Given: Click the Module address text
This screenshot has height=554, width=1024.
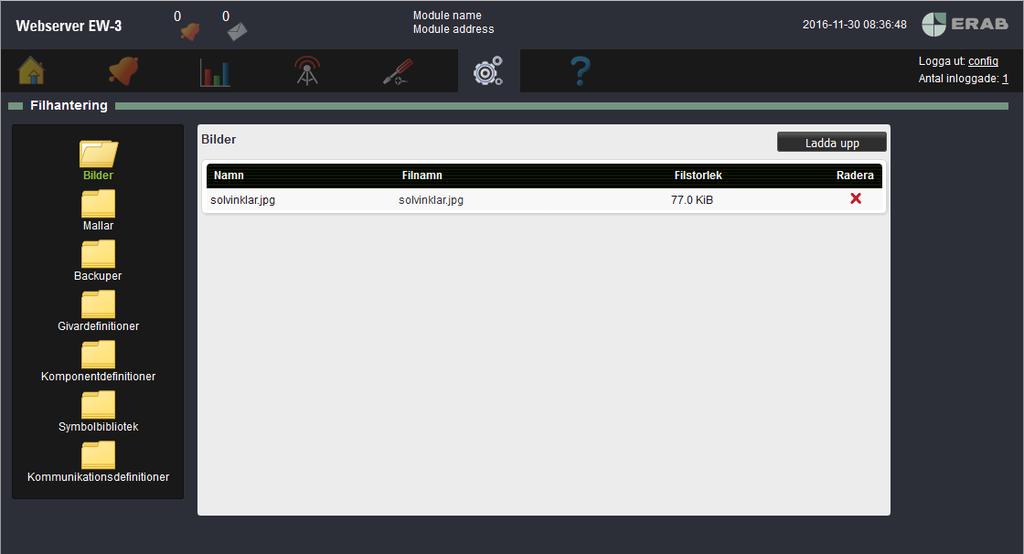Looking at the screenshot, I should coord(453,29).
